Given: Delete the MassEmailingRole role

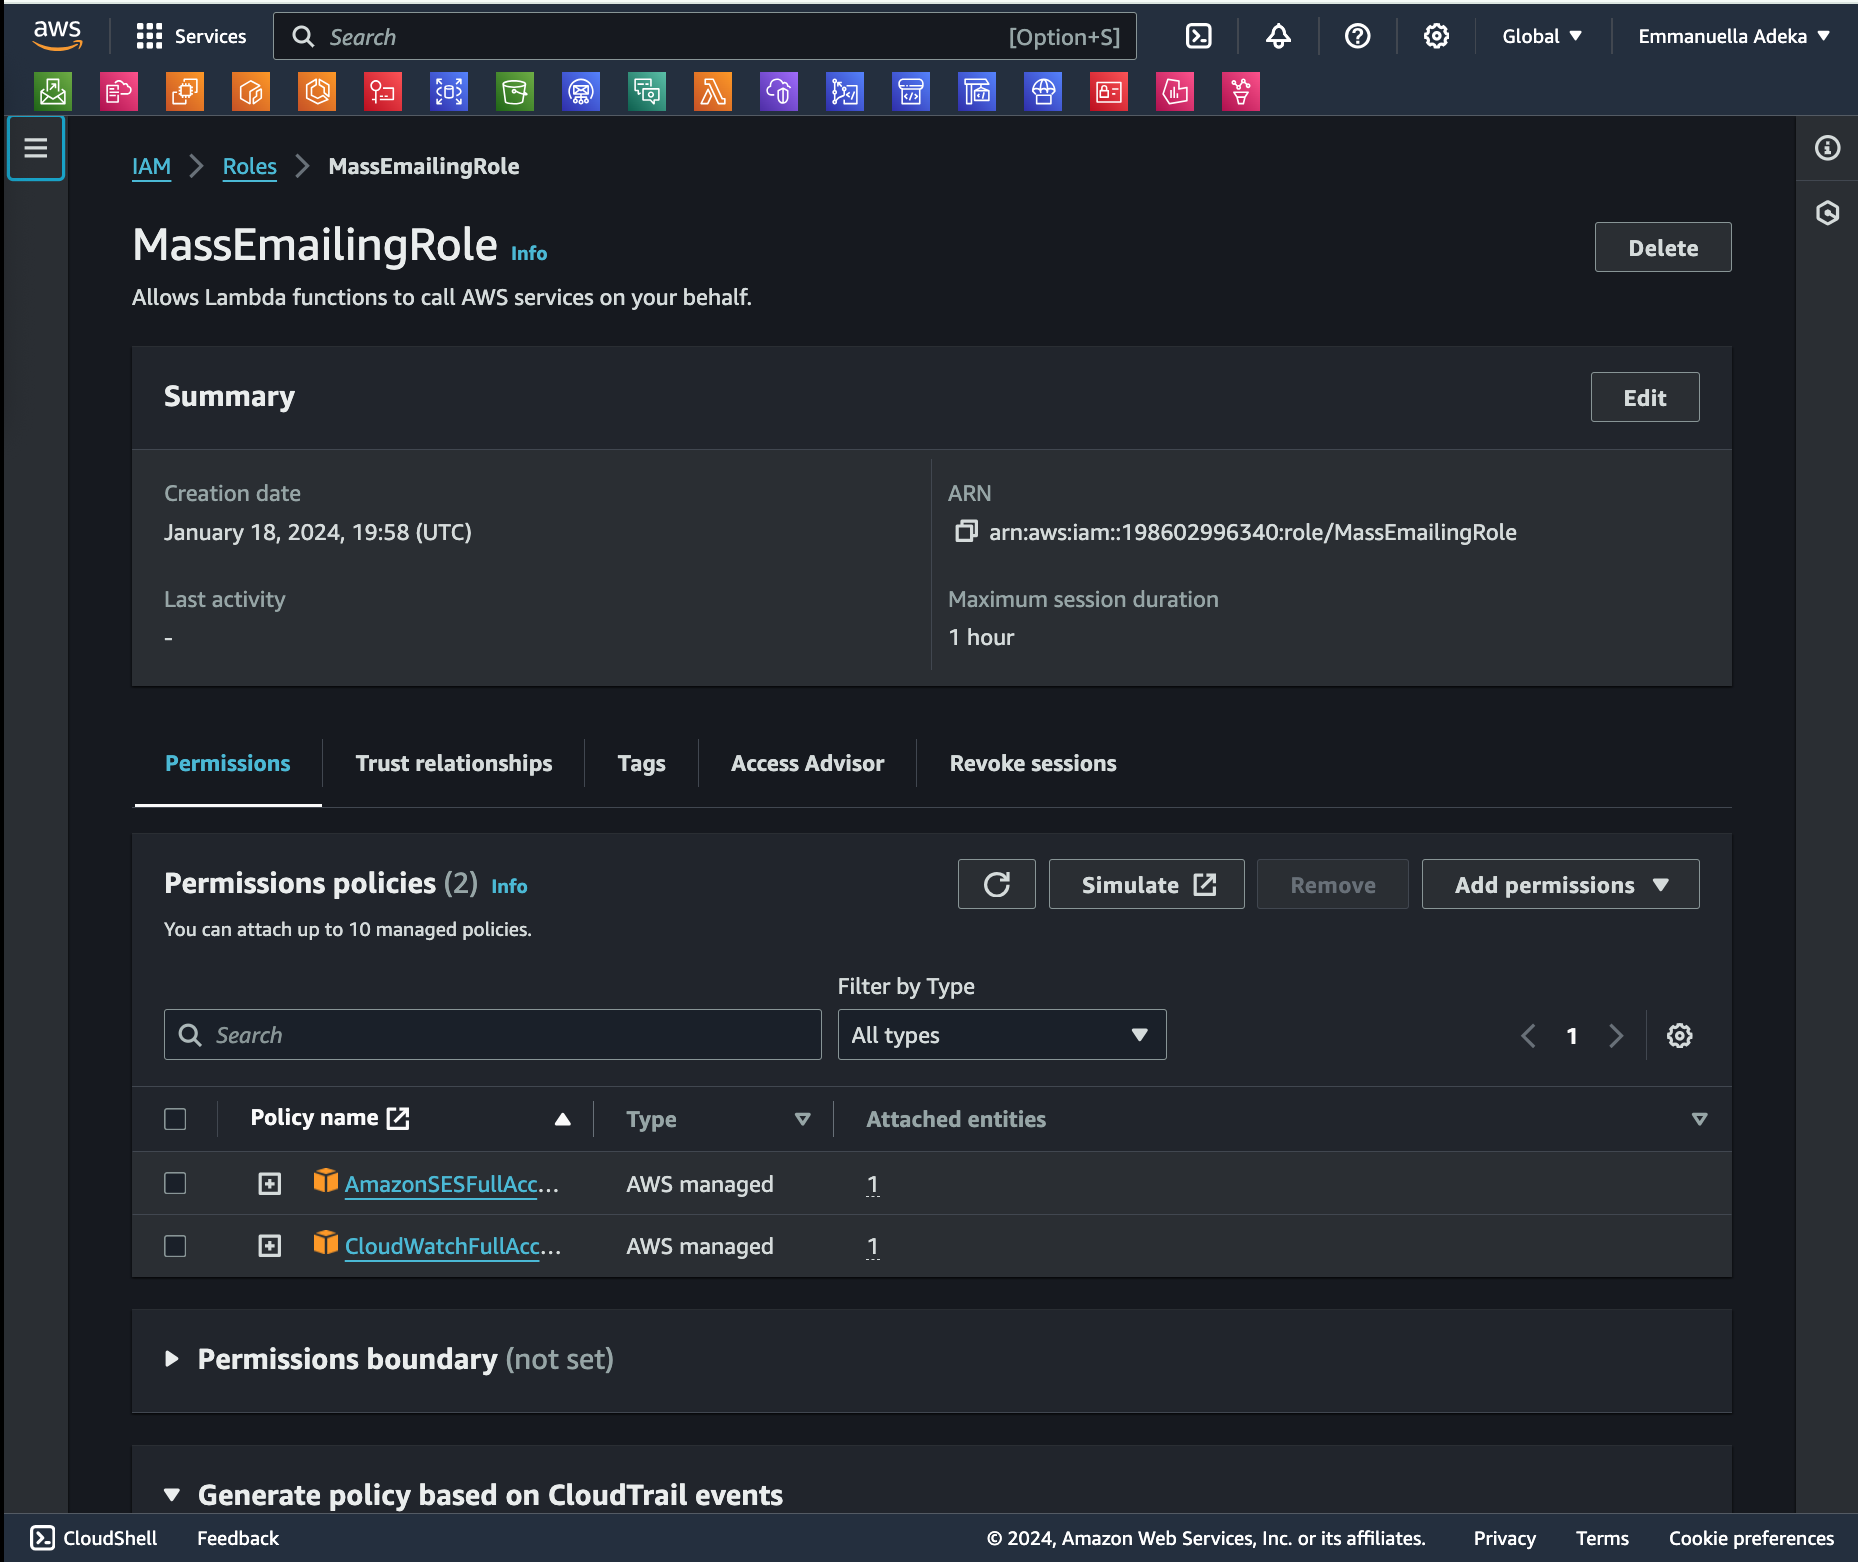Looking at the screenshot, I should (1663, 247).
